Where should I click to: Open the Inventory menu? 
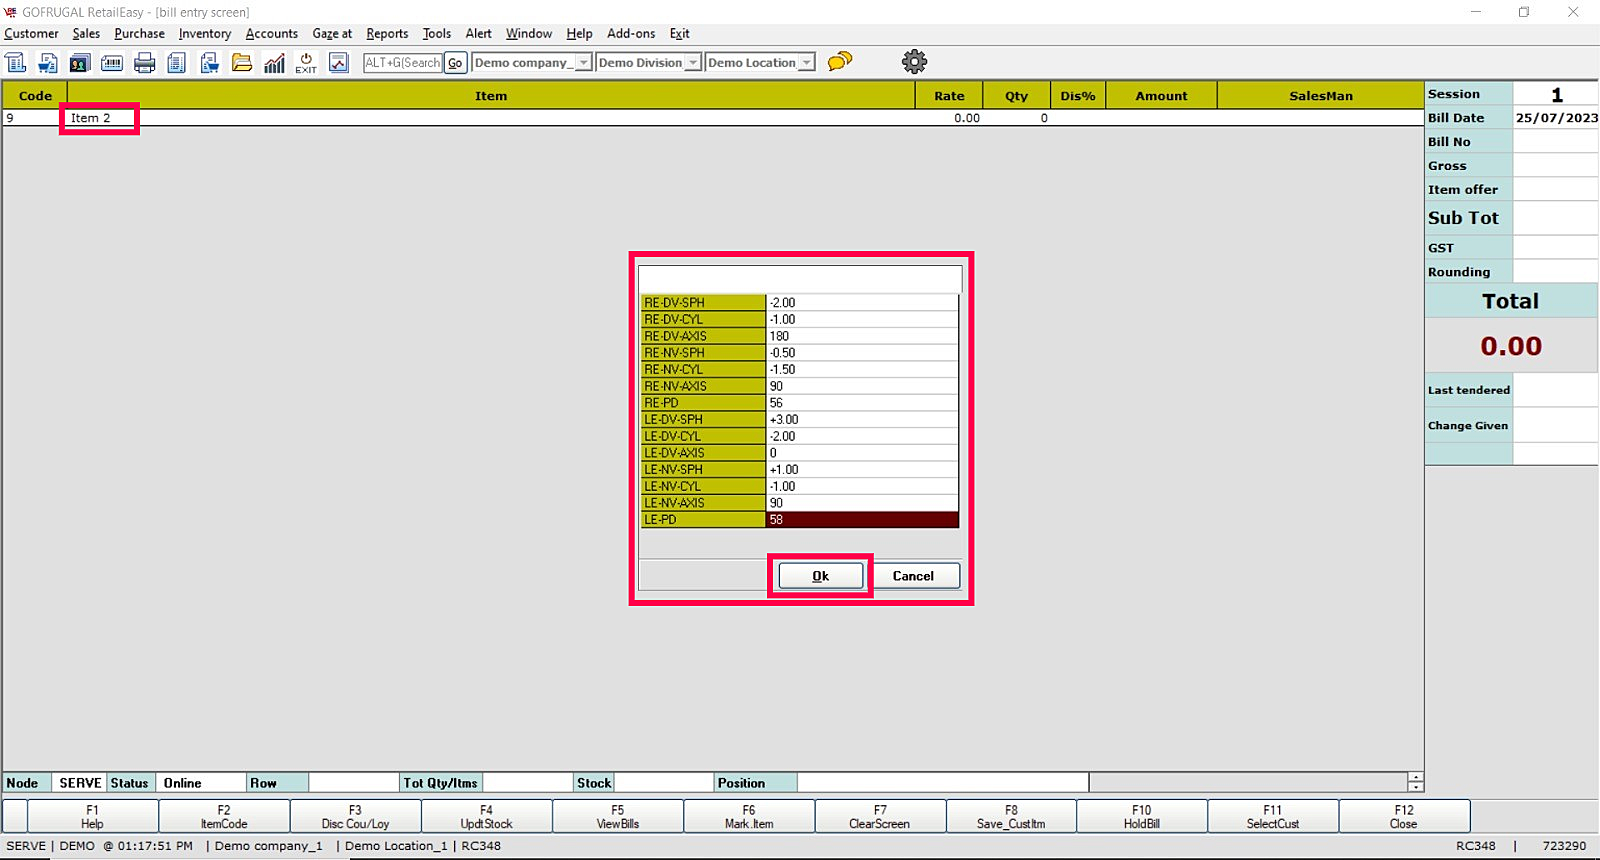tap(205, 33)
